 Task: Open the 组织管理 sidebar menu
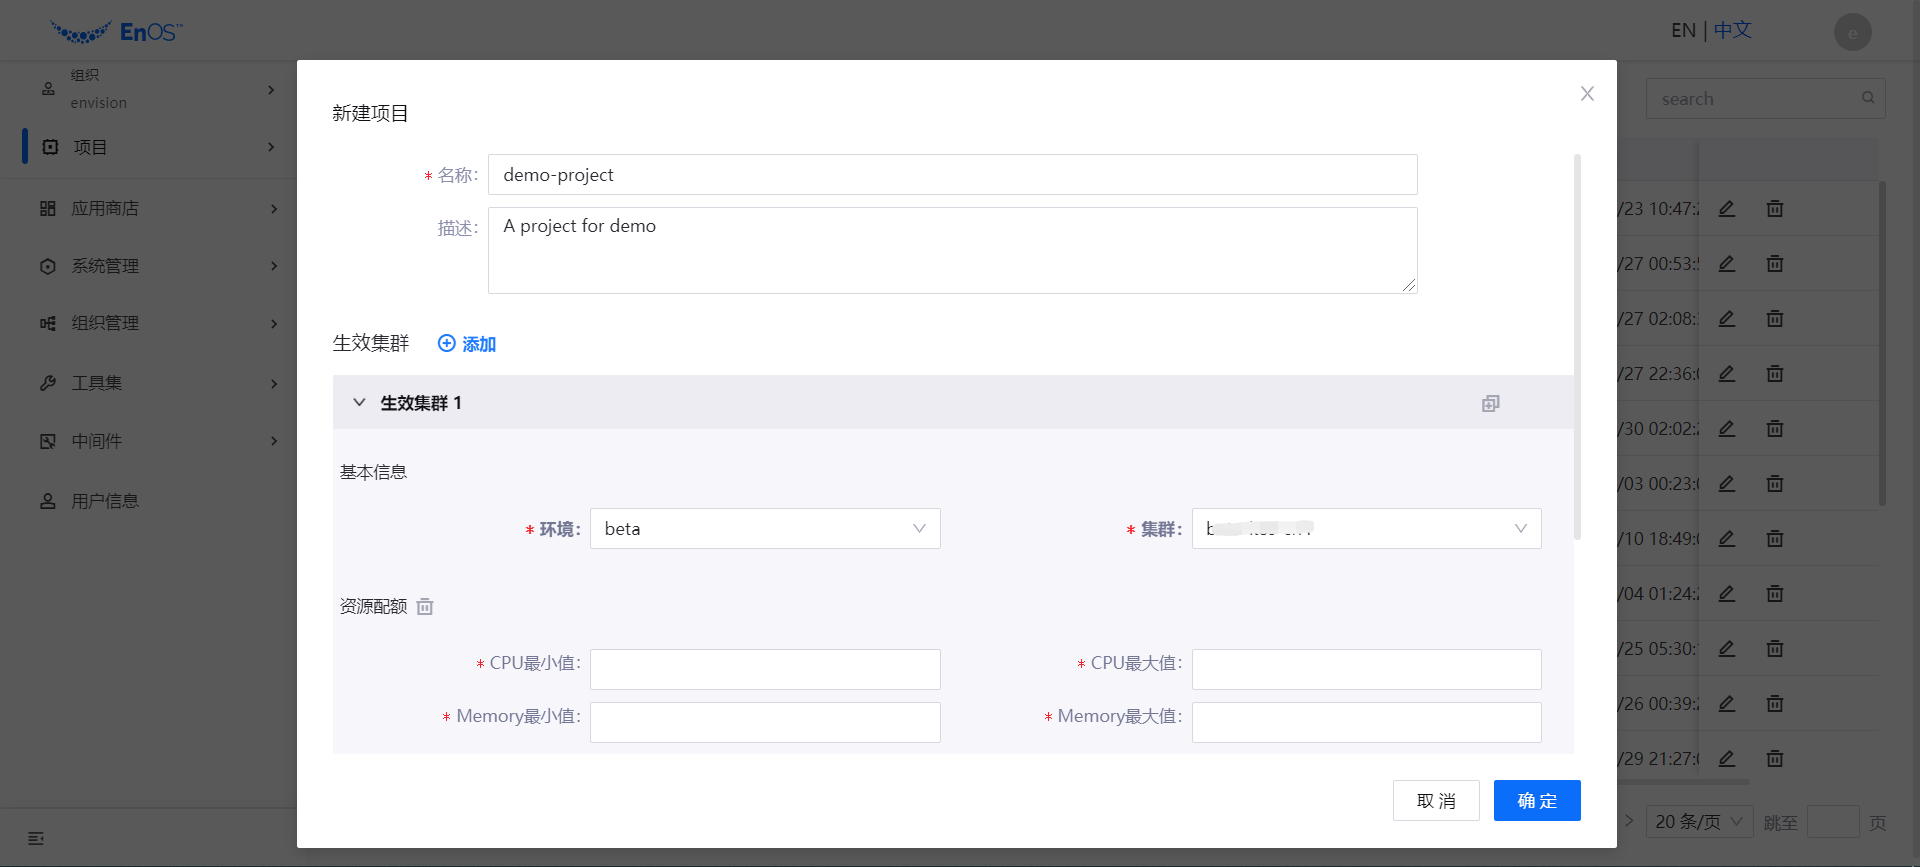[148, 323]
